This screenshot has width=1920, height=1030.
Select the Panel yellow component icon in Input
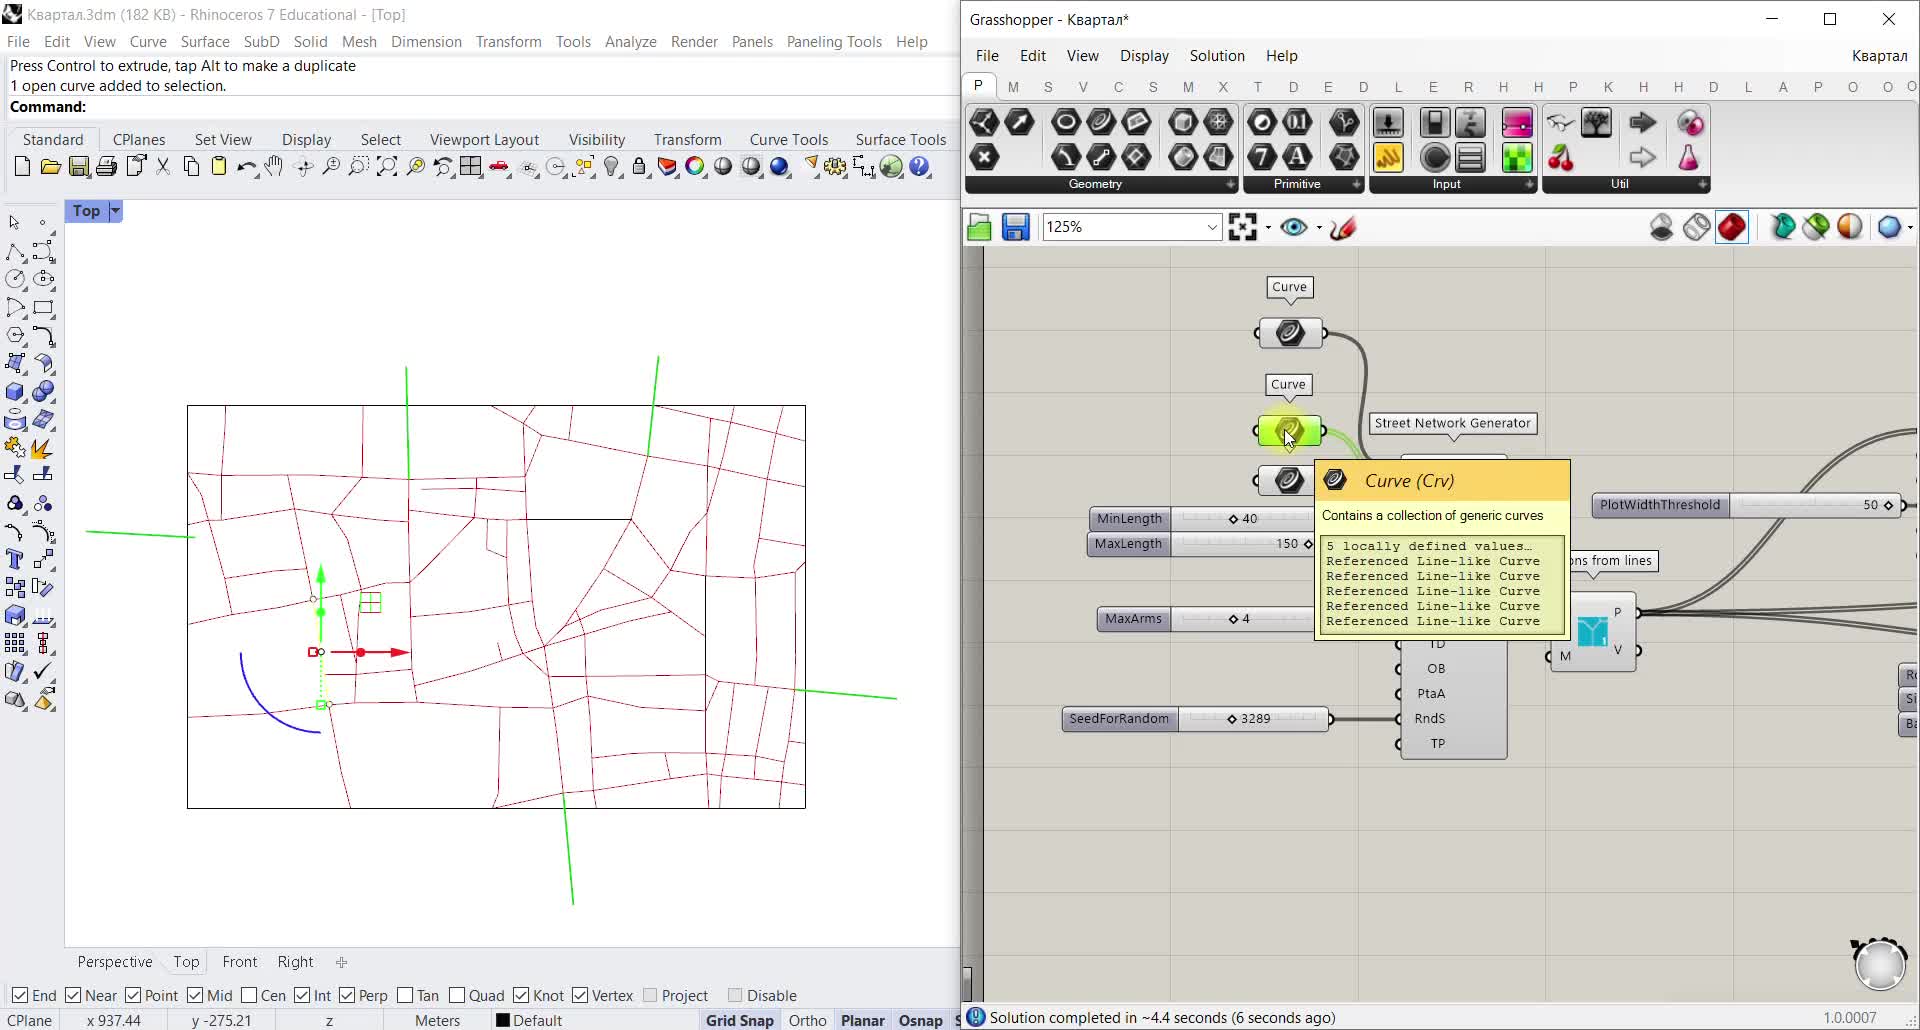(1388, 157)
